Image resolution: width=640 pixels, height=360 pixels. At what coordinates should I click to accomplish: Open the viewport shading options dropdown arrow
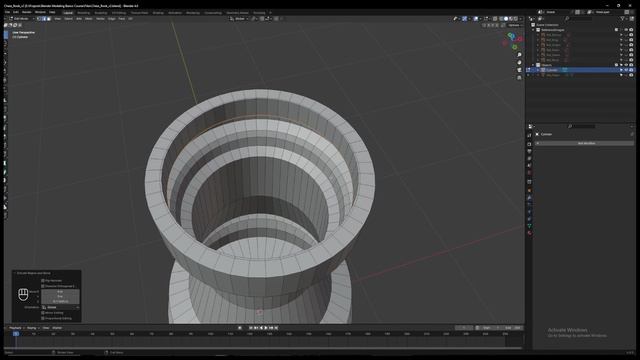tap(521, 19)
